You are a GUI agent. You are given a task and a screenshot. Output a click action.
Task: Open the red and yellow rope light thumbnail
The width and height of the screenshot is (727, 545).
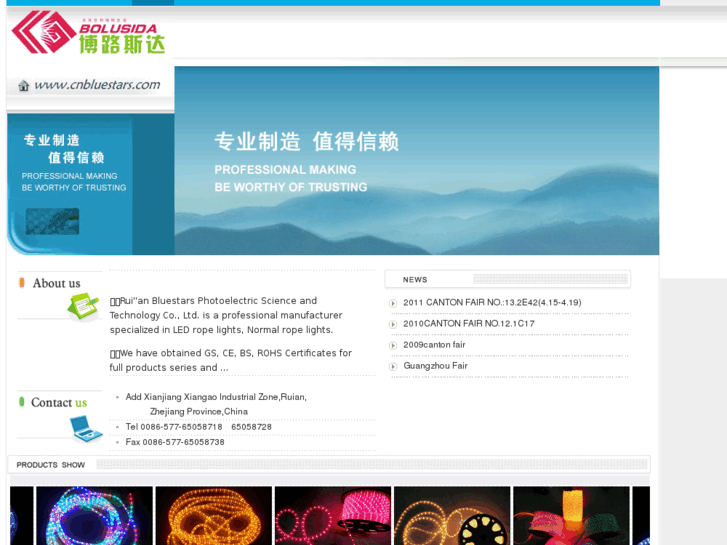coord(571,515)
